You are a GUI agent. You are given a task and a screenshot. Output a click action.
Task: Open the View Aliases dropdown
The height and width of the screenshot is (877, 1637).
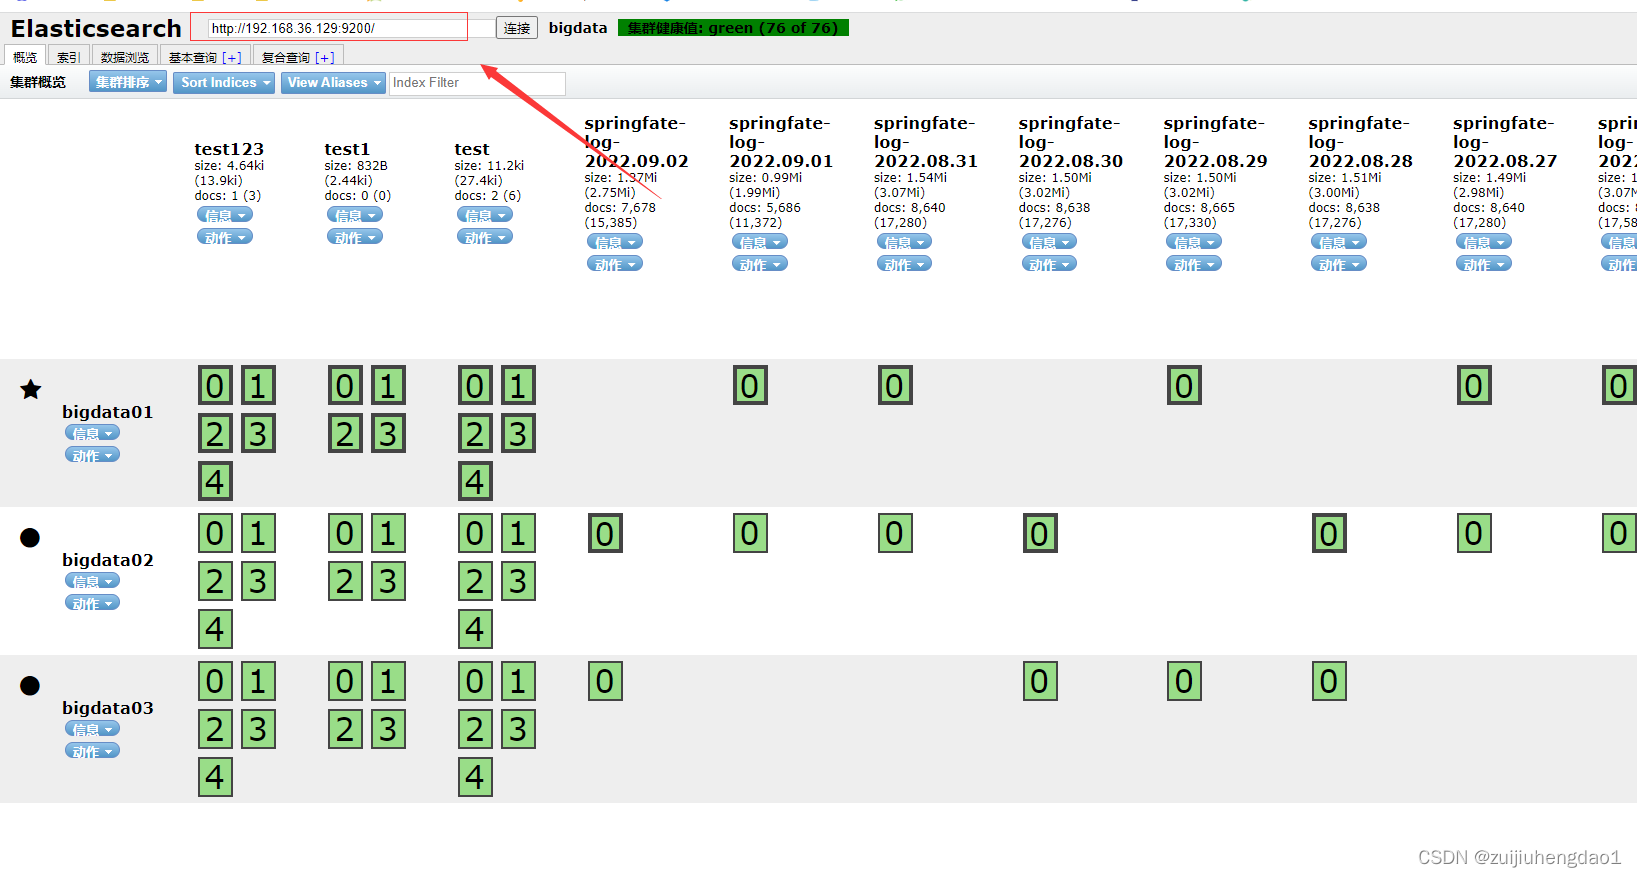point(333,82)
